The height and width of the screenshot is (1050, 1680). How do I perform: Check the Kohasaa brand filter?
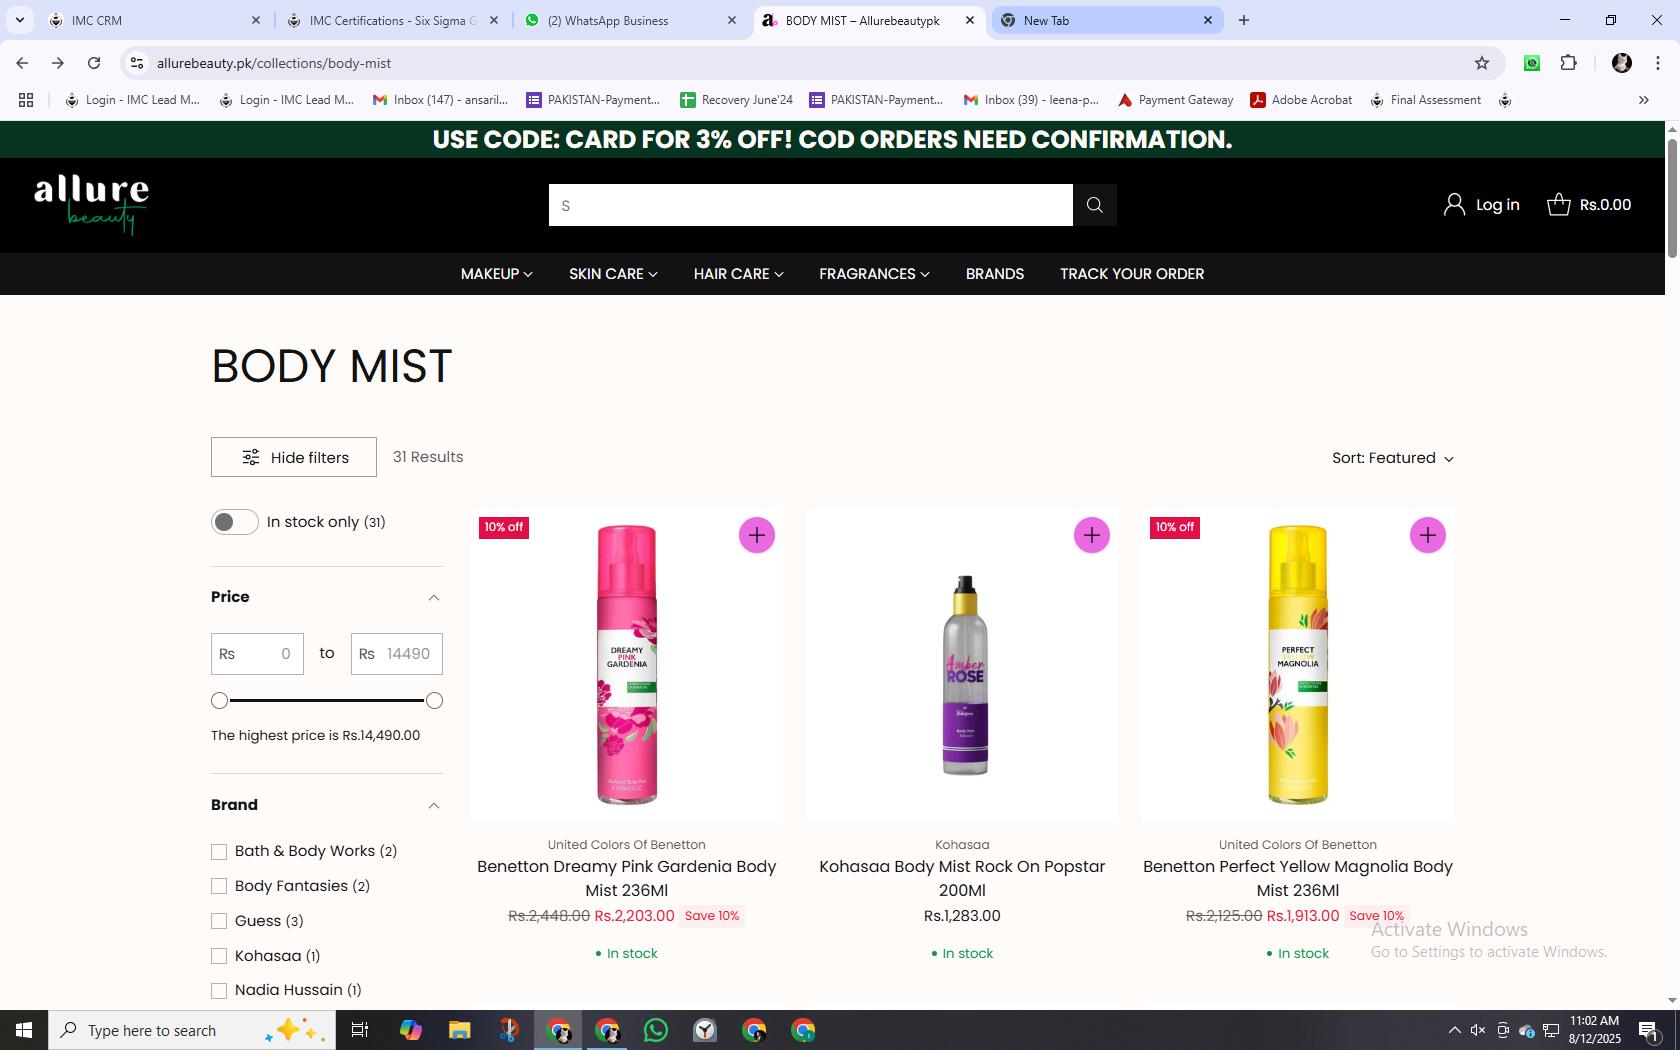[x=219, y=956]
